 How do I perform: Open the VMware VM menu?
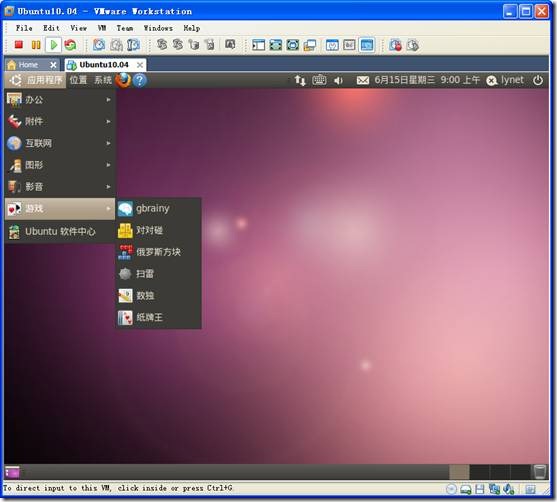pyautogui.click(x=102, y=28)
